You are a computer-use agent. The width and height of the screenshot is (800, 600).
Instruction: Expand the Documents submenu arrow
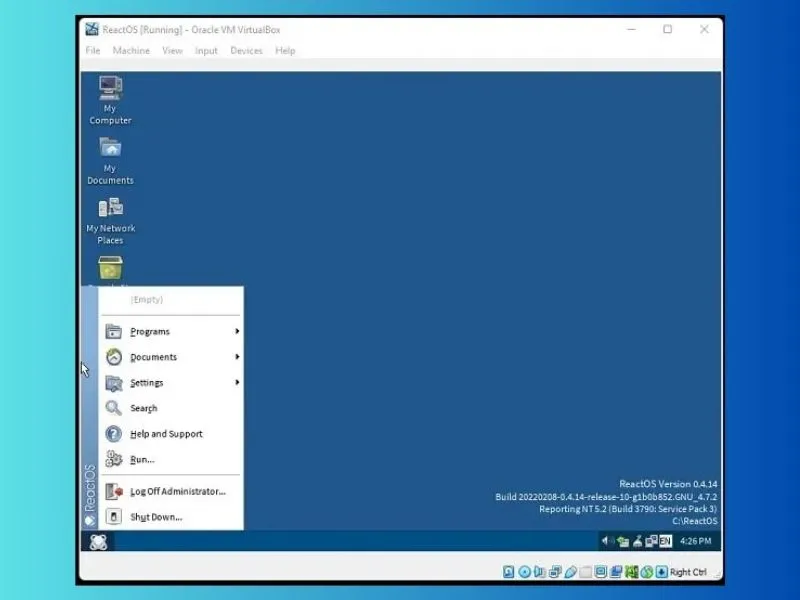237,357
